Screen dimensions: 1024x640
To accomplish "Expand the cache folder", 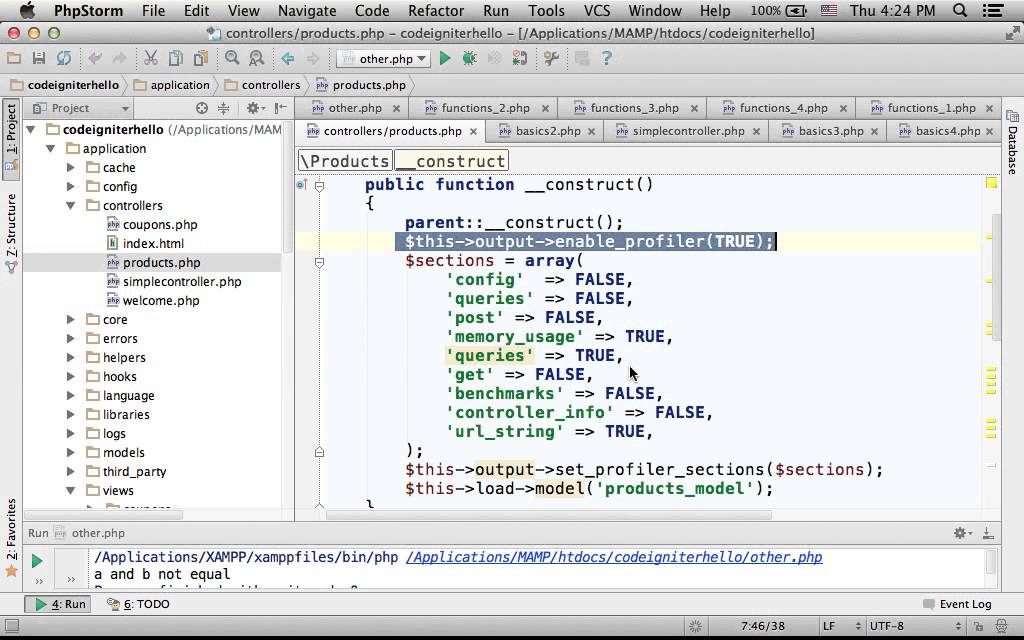I will [71, 168].
